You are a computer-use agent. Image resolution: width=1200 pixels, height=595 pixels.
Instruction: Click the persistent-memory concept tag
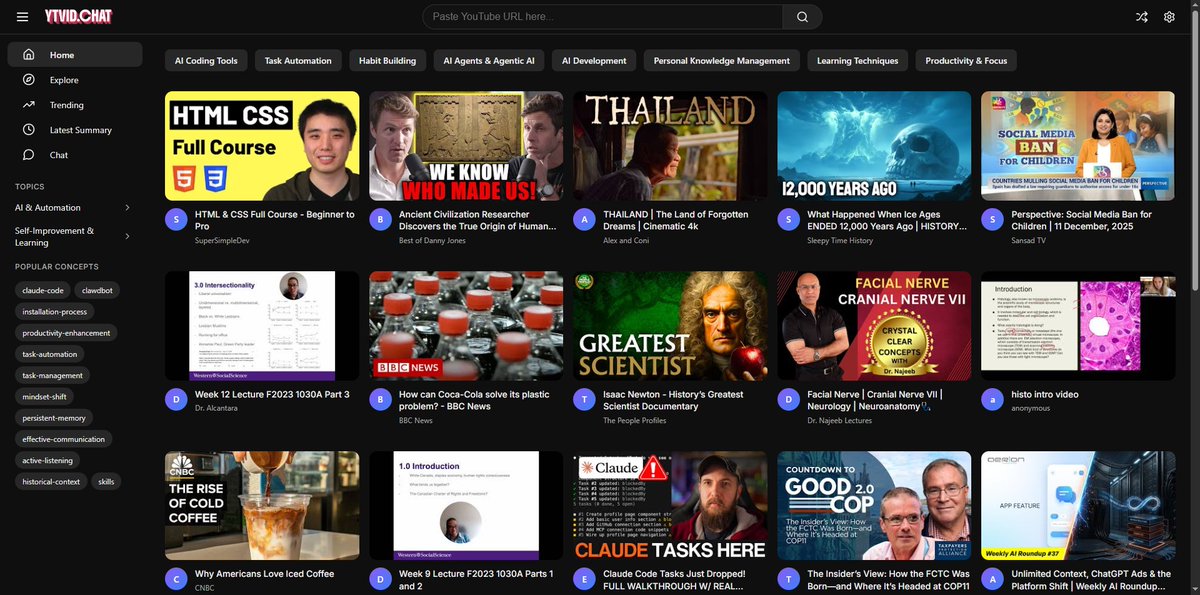click(x=54, y=418)
